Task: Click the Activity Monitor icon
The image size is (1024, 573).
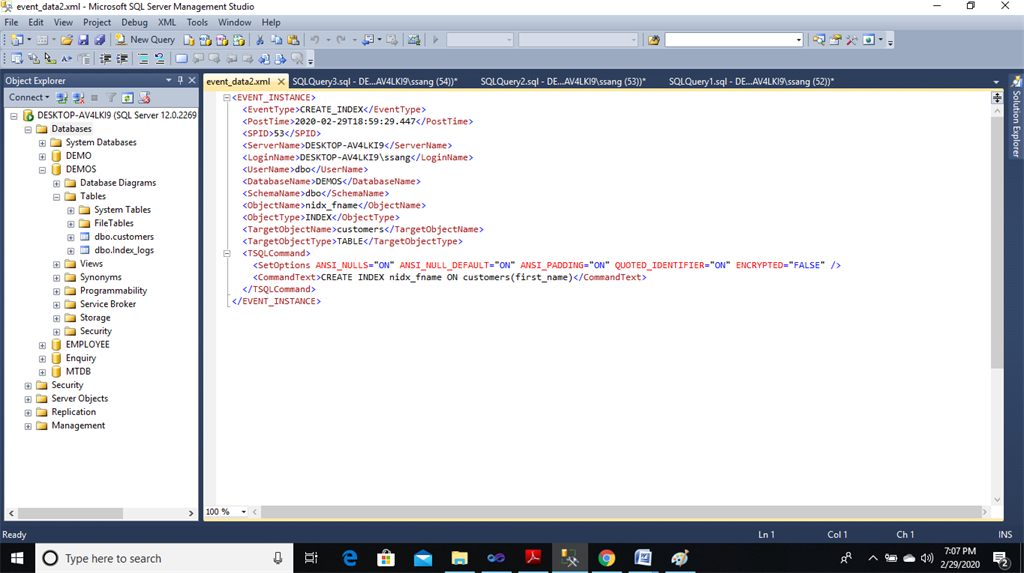Action: click(414, 40)
